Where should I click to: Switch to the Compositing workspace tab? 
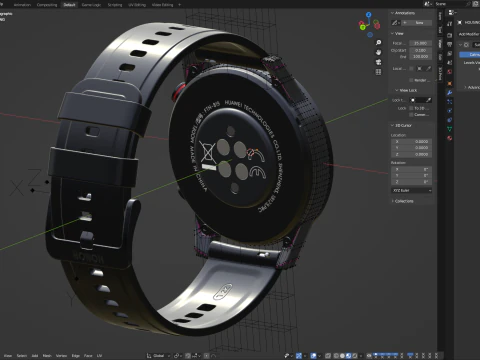[x=47, y=5]
